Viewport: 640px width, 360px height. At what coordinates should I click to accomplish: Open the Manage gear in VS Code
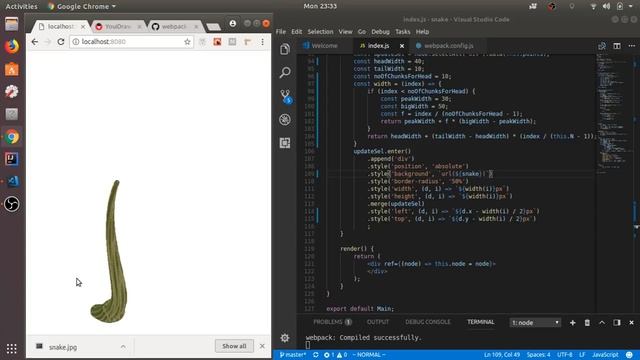click(x=285, y=338)
